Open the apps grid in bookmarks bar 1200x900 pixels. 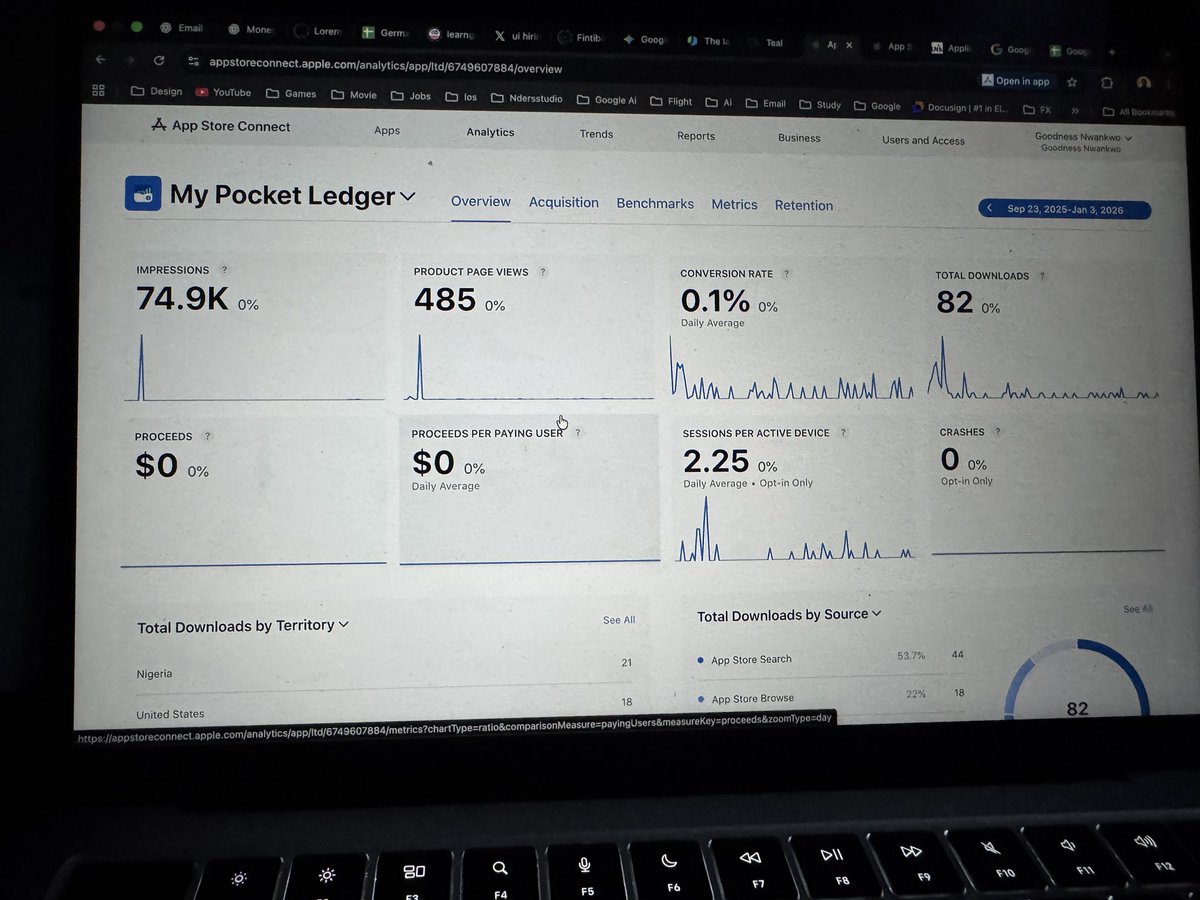99,90
